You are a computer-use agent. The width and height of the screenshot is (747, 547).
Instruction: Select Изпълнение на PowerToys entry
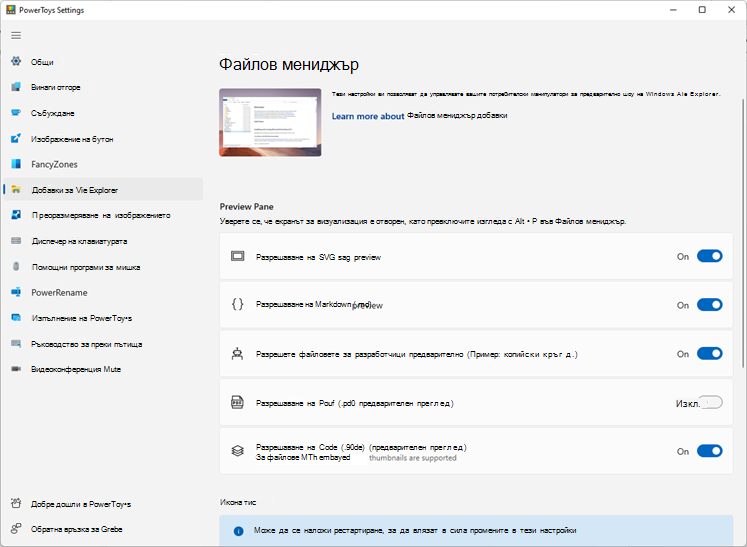pos(103,318)
